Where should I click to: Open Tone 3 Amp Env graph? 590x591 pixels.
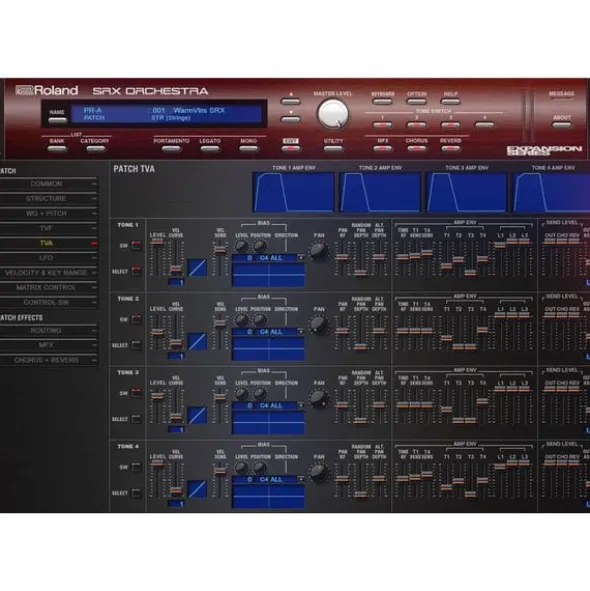467,192
